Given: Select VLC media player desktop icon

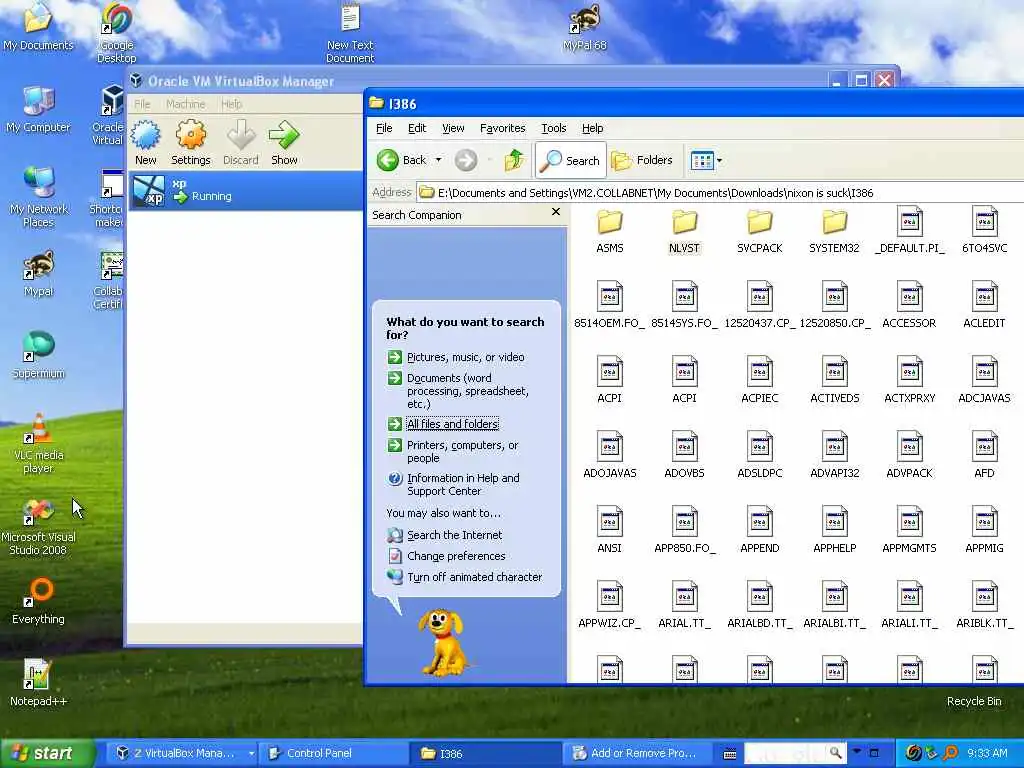Looking at the screenshot, I should pyautogui.click(x=39, y=444).
